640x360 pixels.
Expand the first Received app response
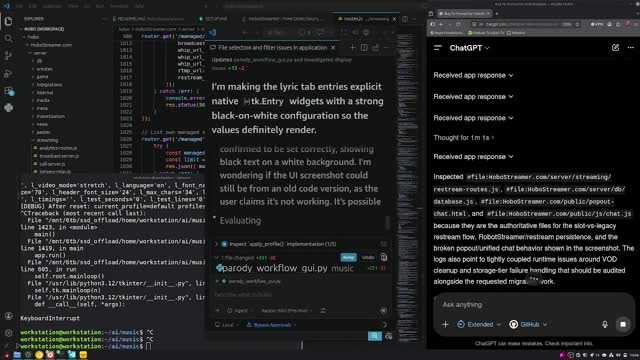point(473,76)
